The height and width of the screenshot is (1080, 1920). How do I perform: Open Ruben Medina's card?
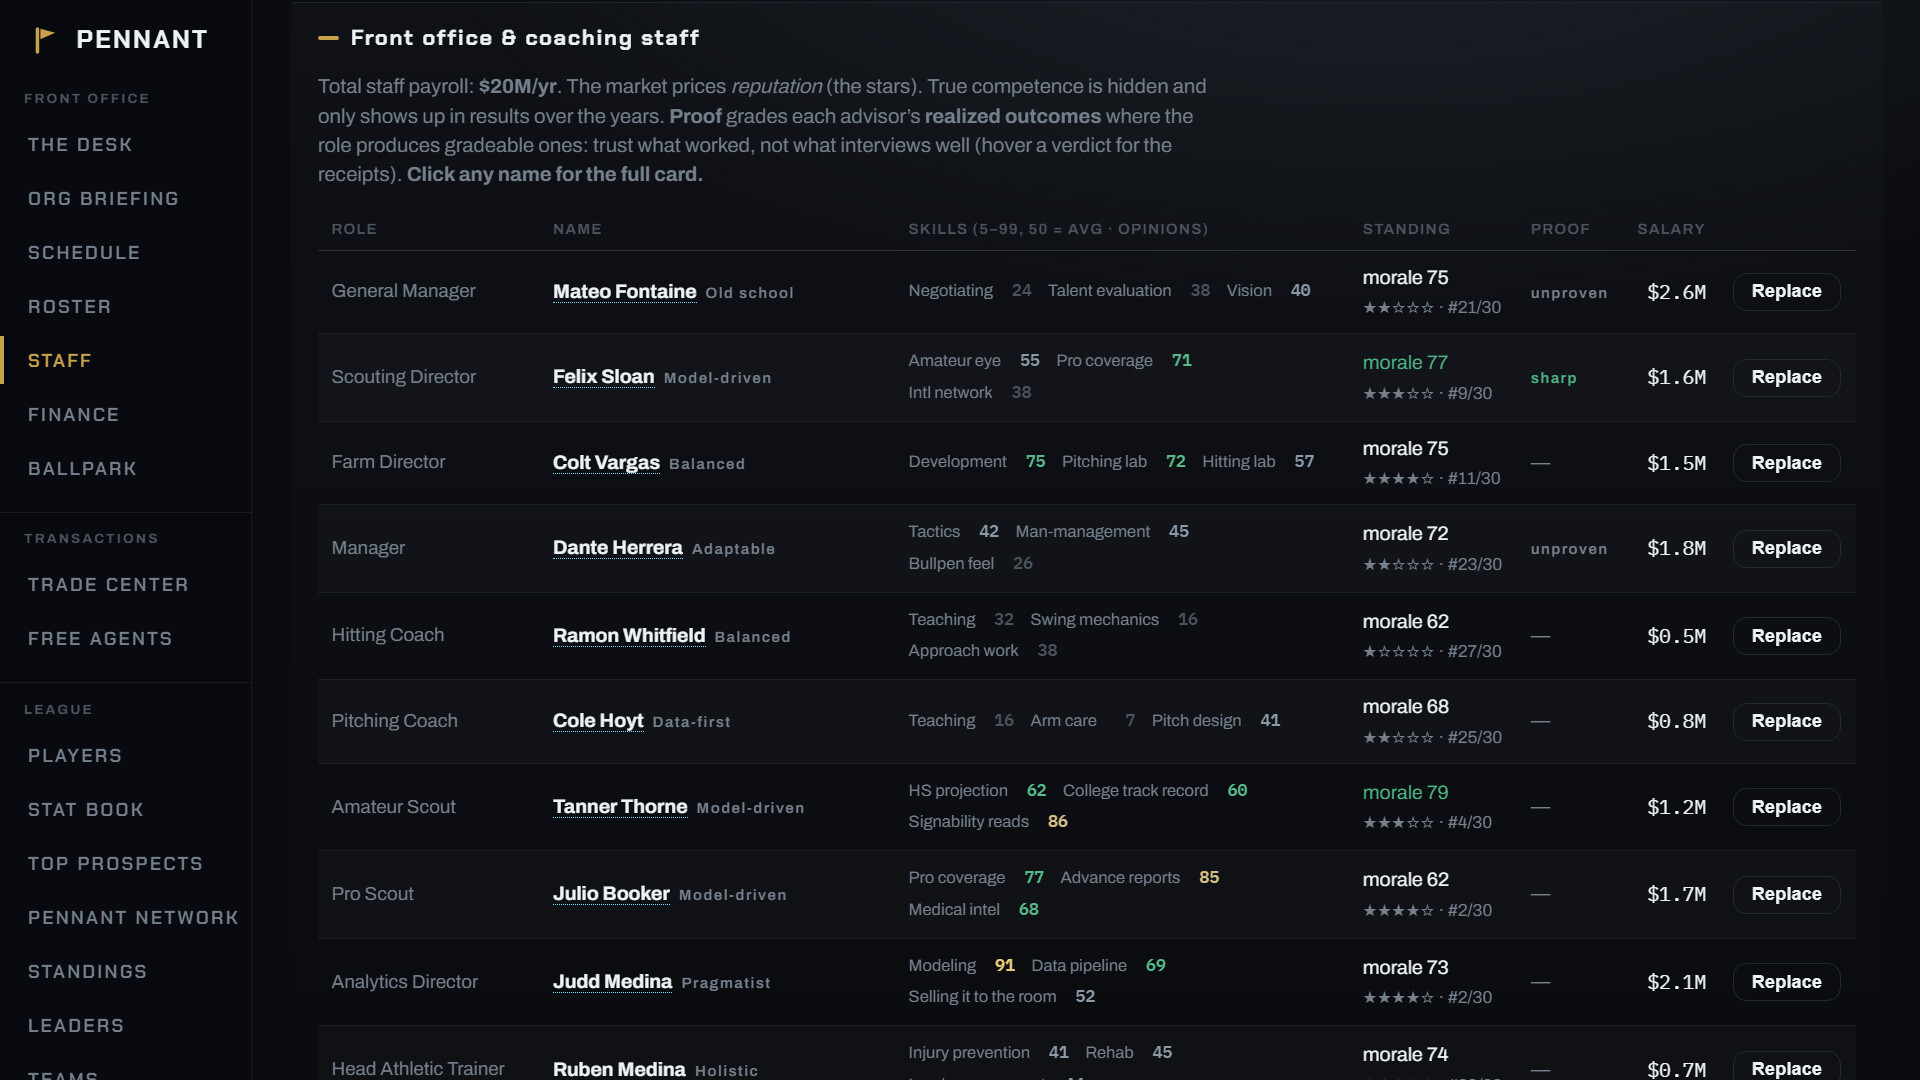(619, 1069)
